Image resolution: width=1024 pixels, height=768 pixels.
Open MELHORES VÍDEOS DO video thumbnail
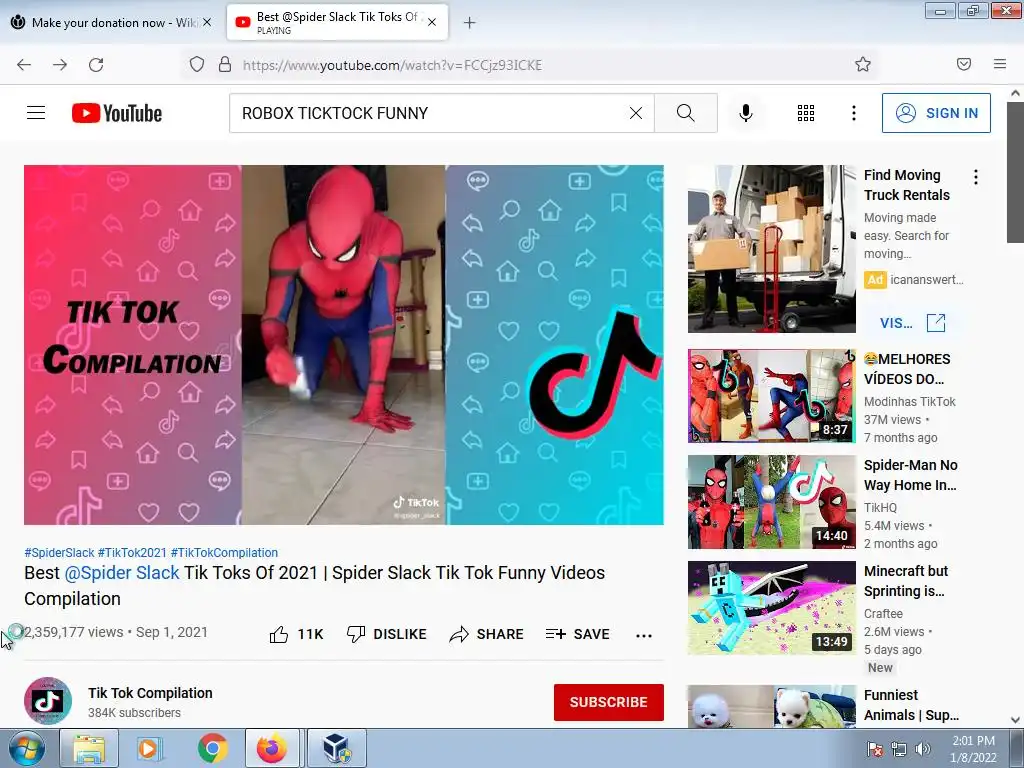pos(771,396)
